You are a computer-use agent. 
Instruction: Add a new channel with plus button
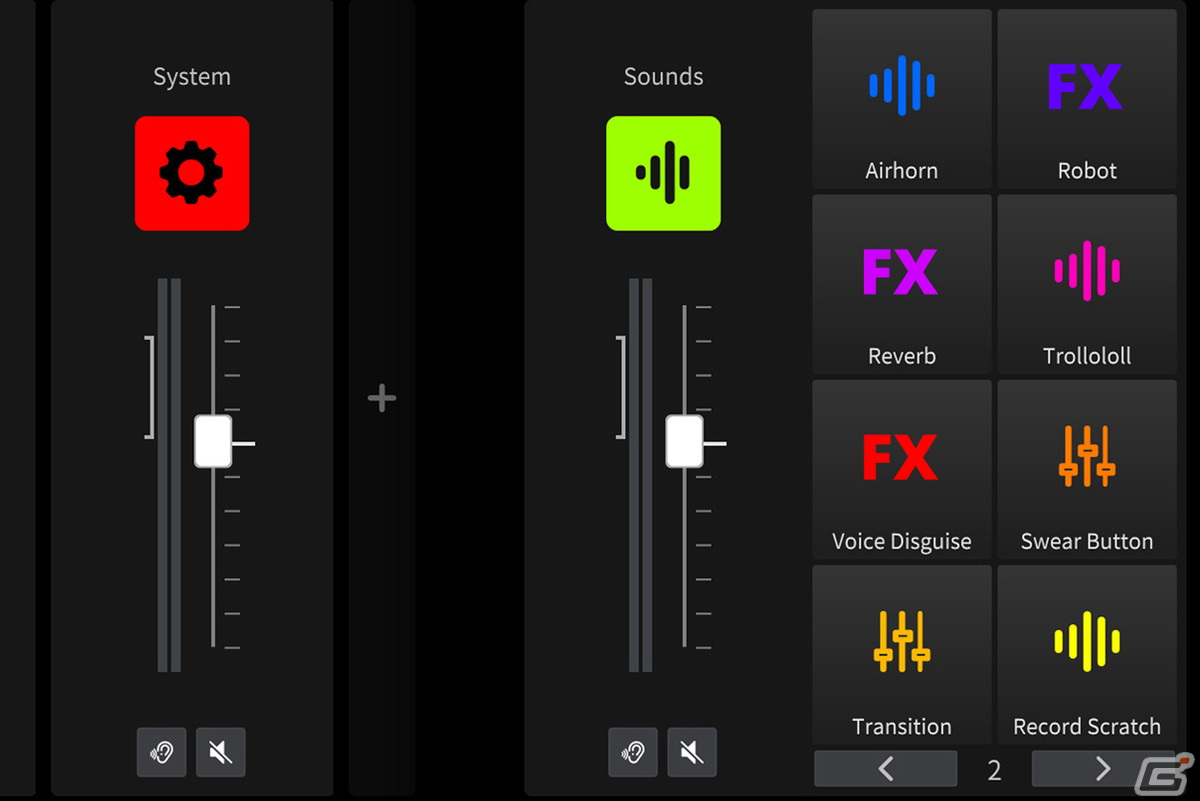click(x=382, y=398)
